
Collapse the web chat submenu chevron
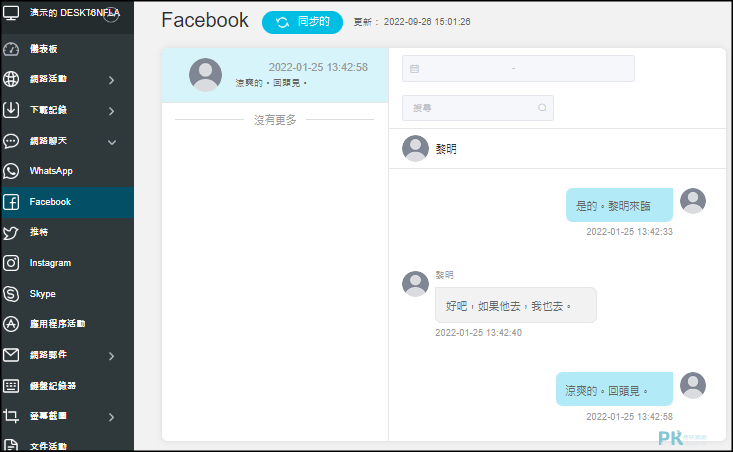pos(112,142)
